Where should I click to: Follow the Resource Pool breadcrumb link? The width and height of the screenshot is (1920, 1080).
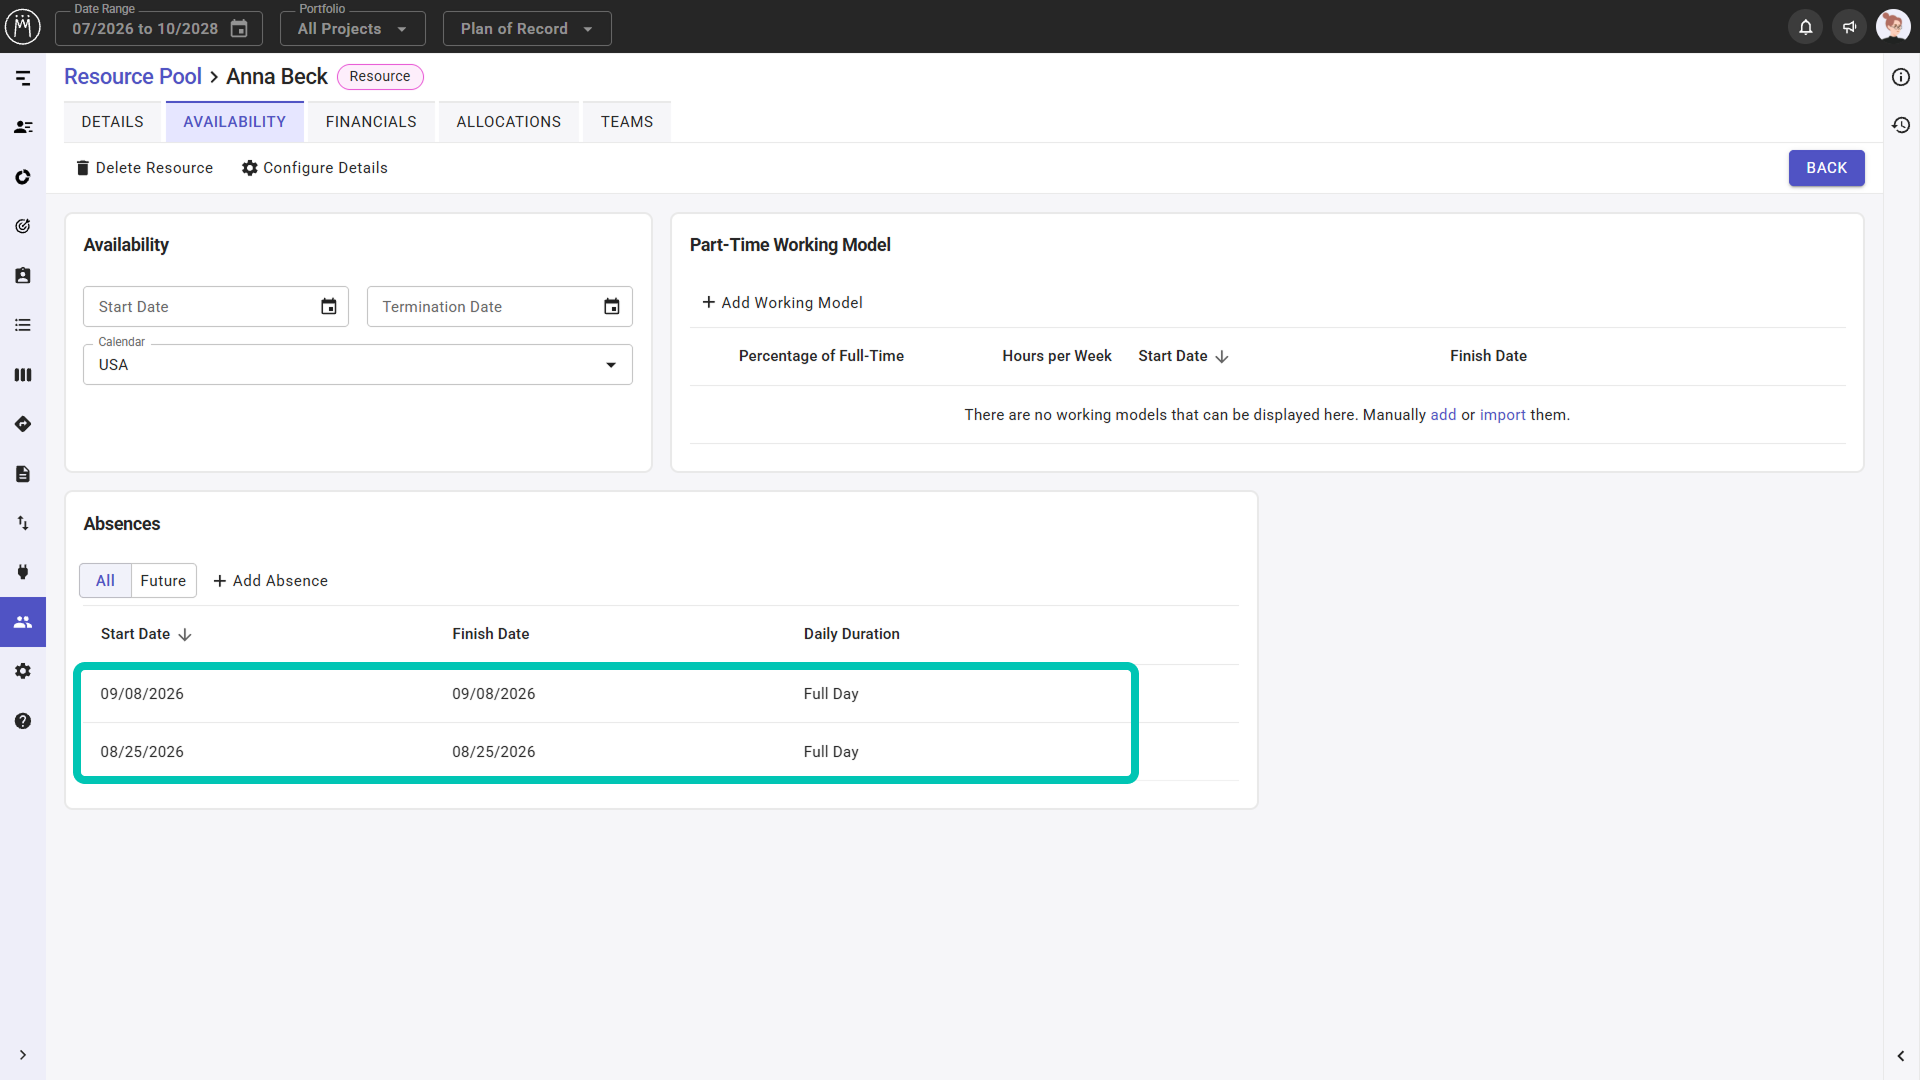[133, 77]
